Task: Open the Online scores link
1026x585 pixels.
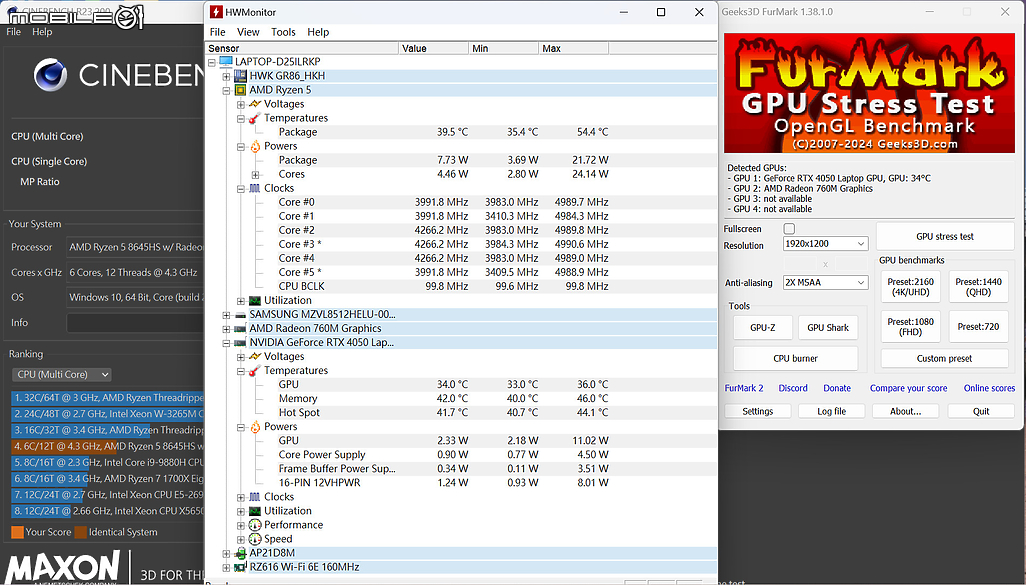Action: point(989,388)
